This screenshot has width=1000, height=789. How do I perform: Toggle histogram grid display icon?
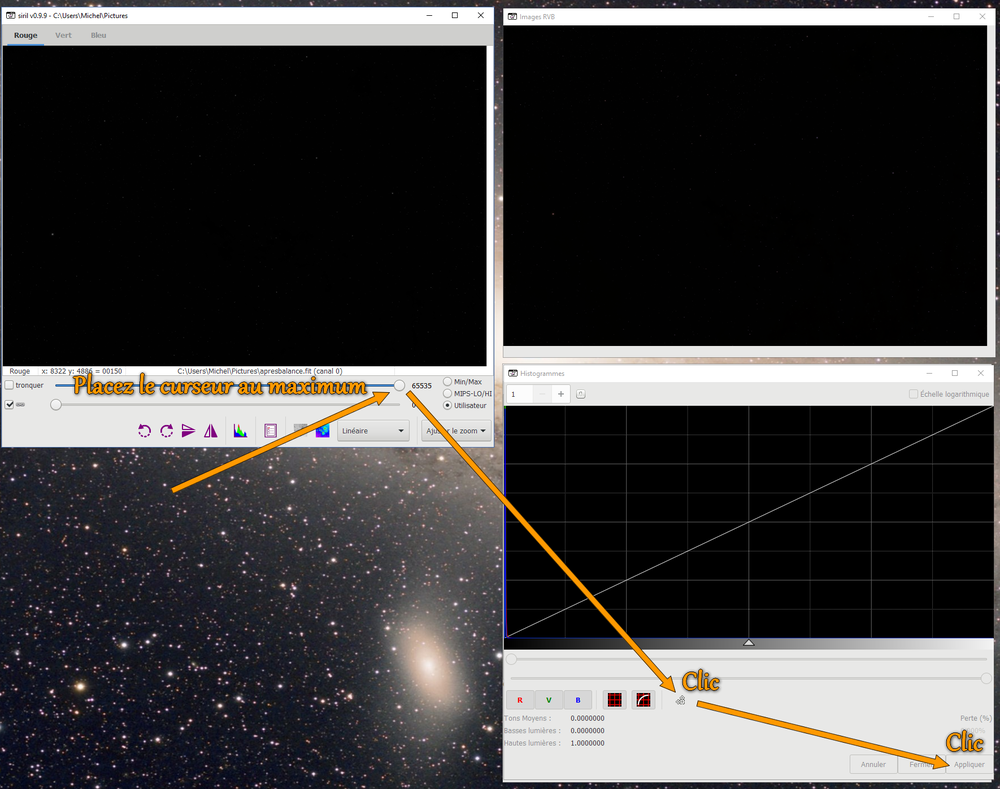click(x=614, y=700)
